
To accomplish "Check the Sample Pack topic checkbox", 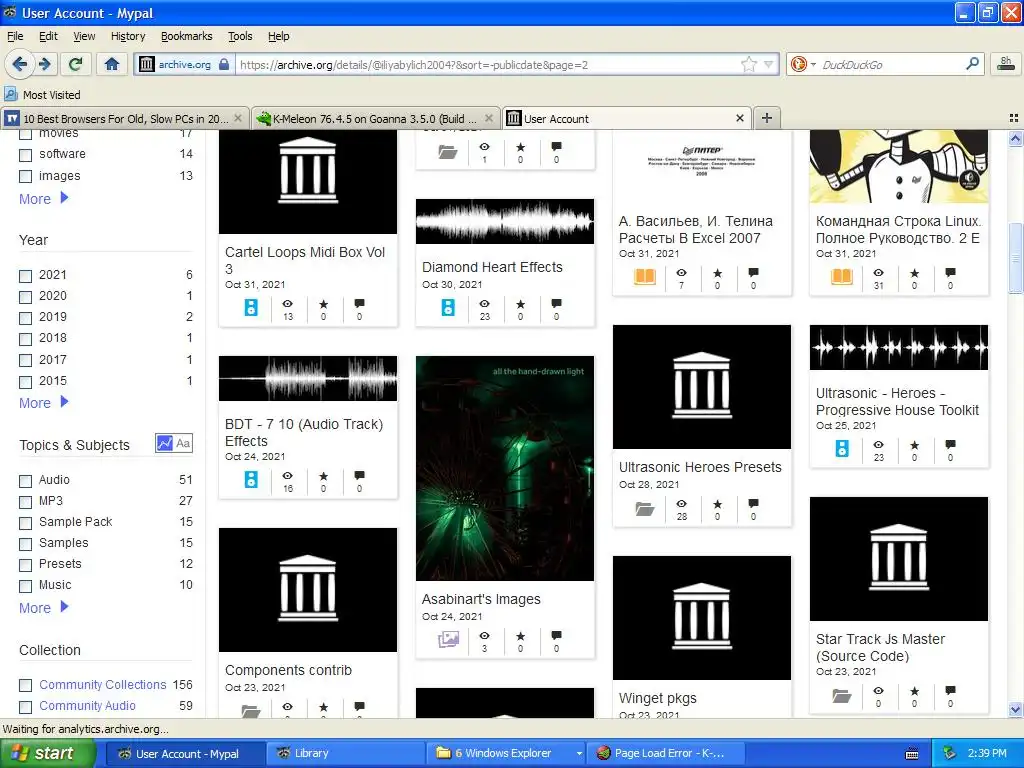I will (25, 522).
